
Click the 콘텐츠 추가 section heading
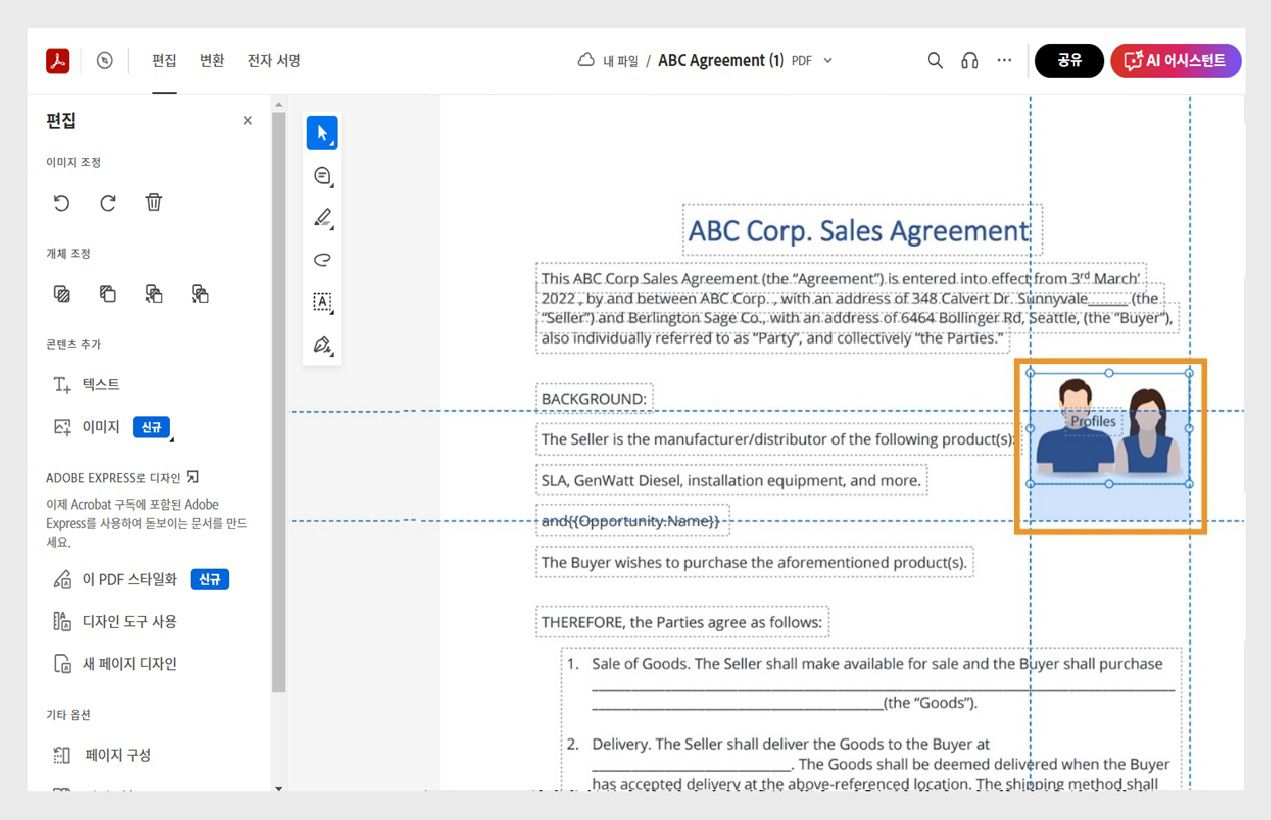tap(74, 344)
